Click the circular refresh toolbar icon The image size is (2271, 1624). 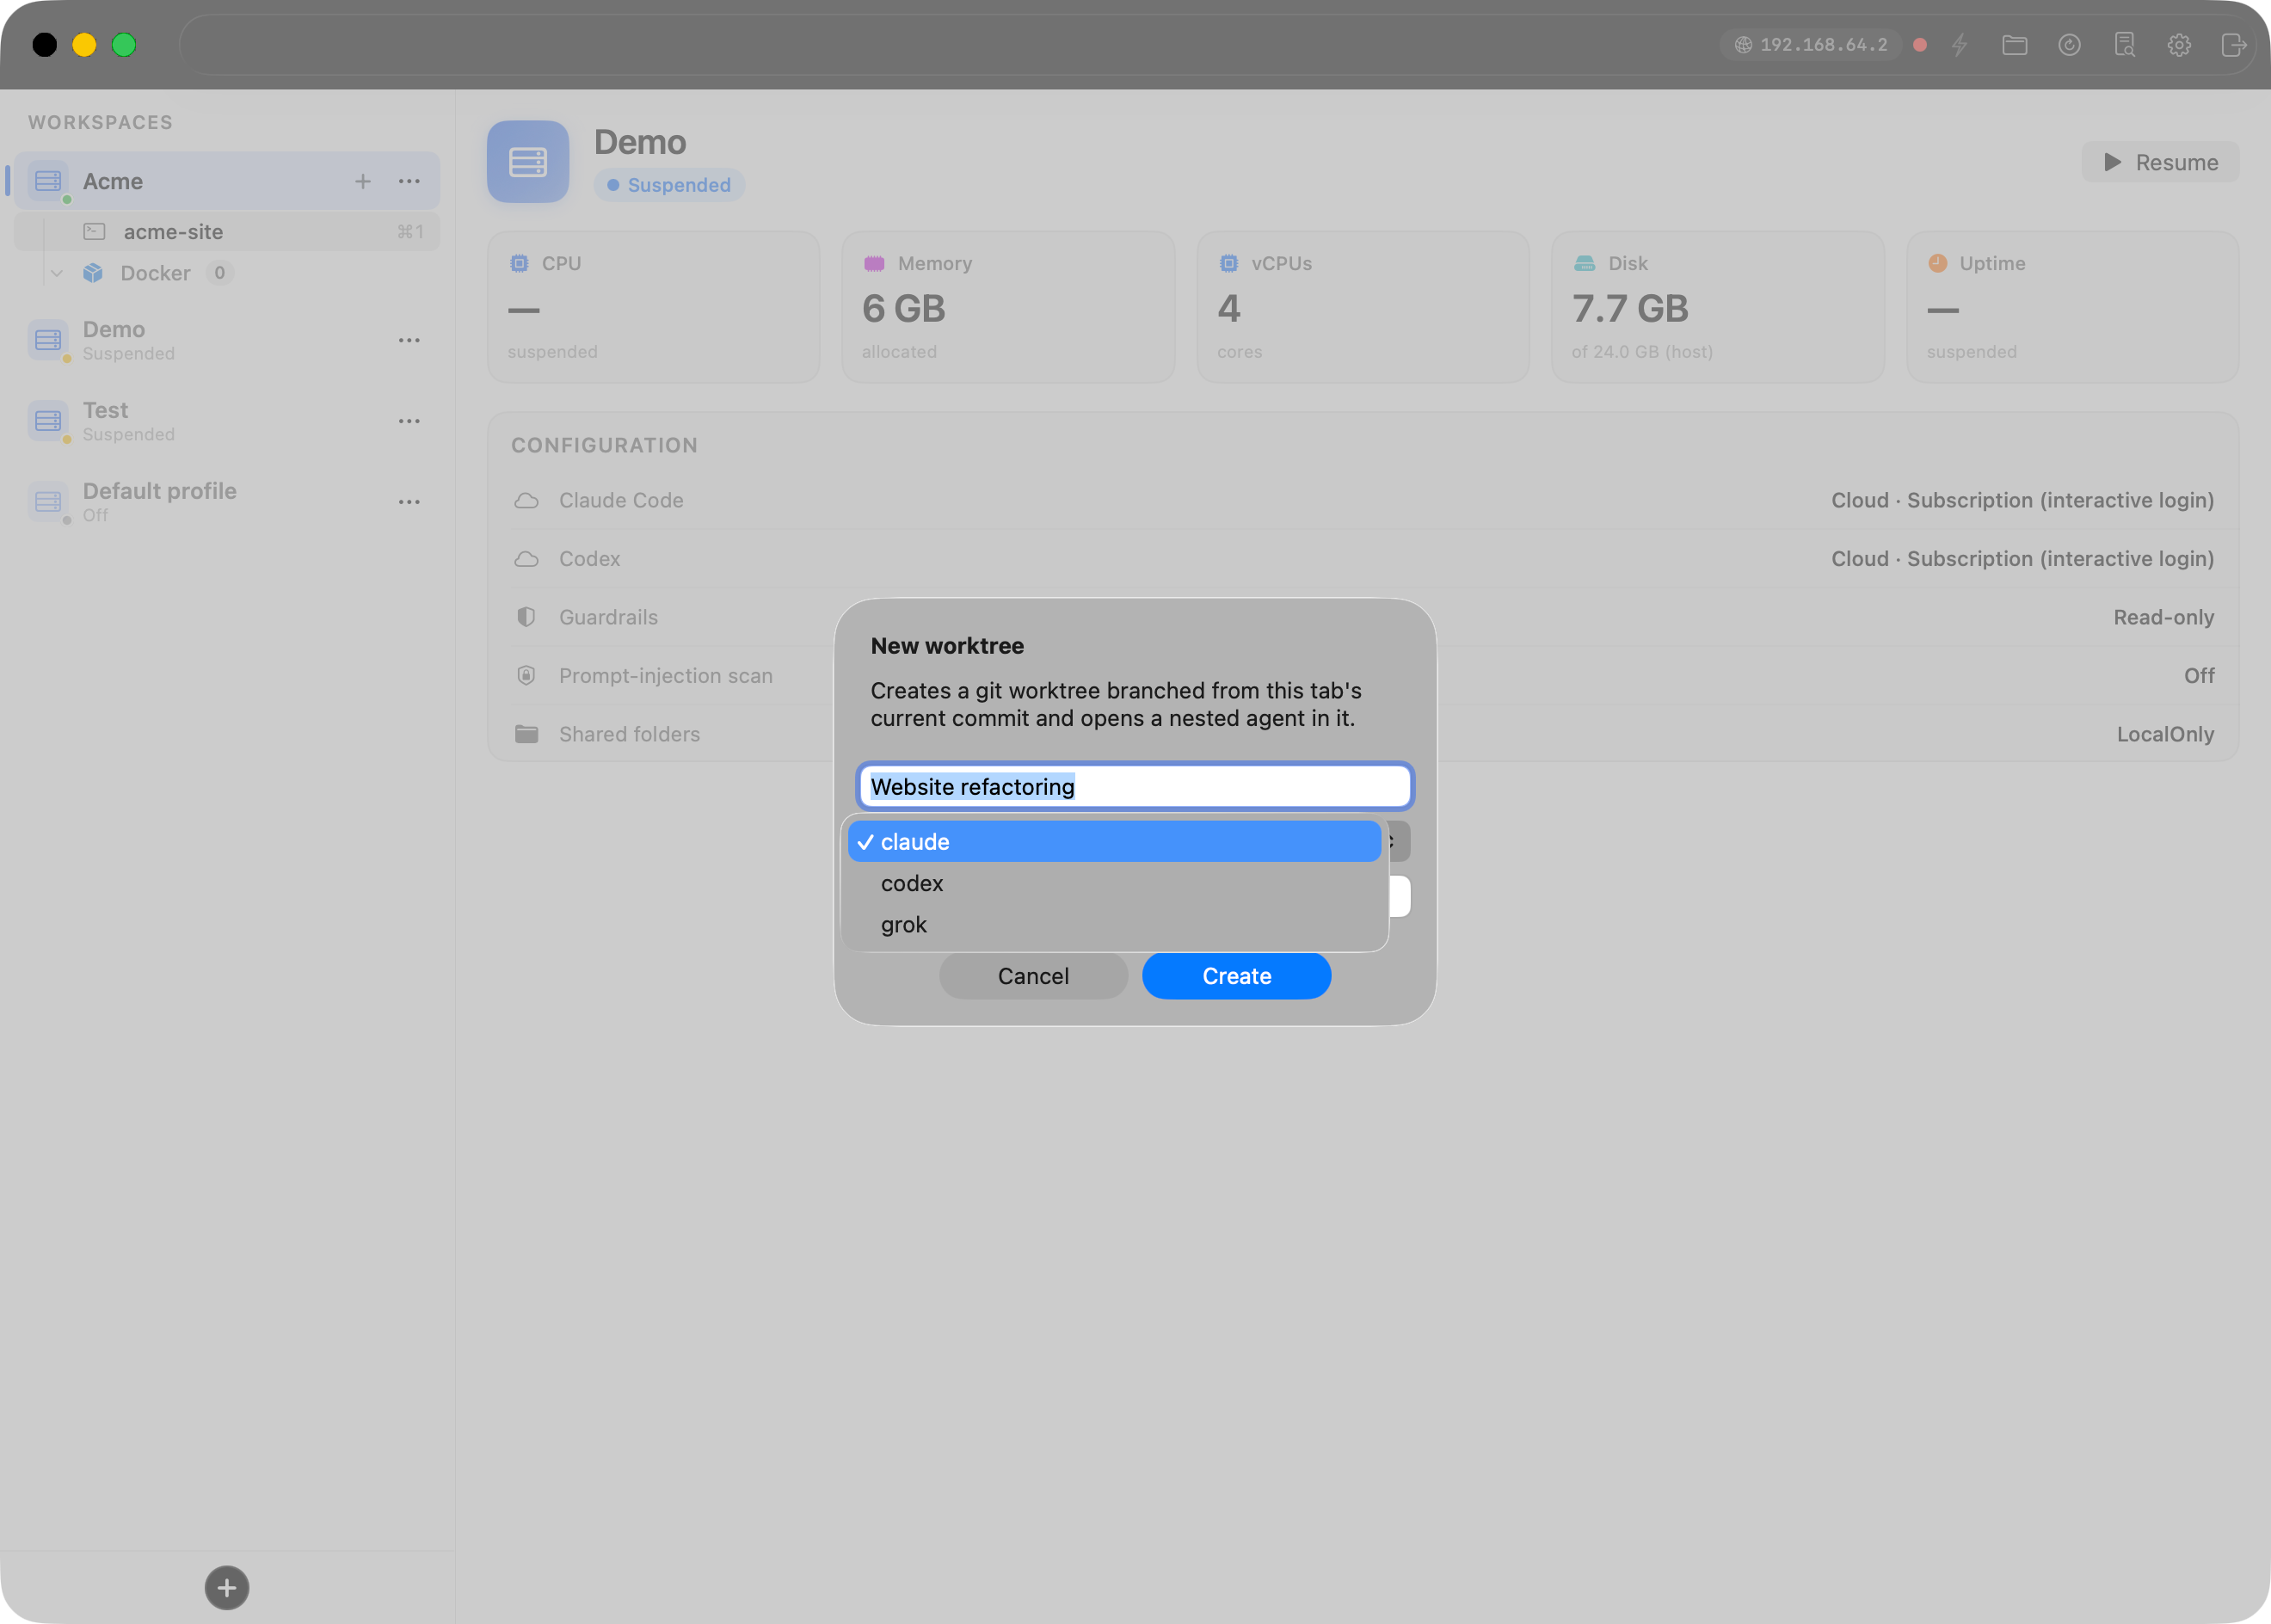2070,45
